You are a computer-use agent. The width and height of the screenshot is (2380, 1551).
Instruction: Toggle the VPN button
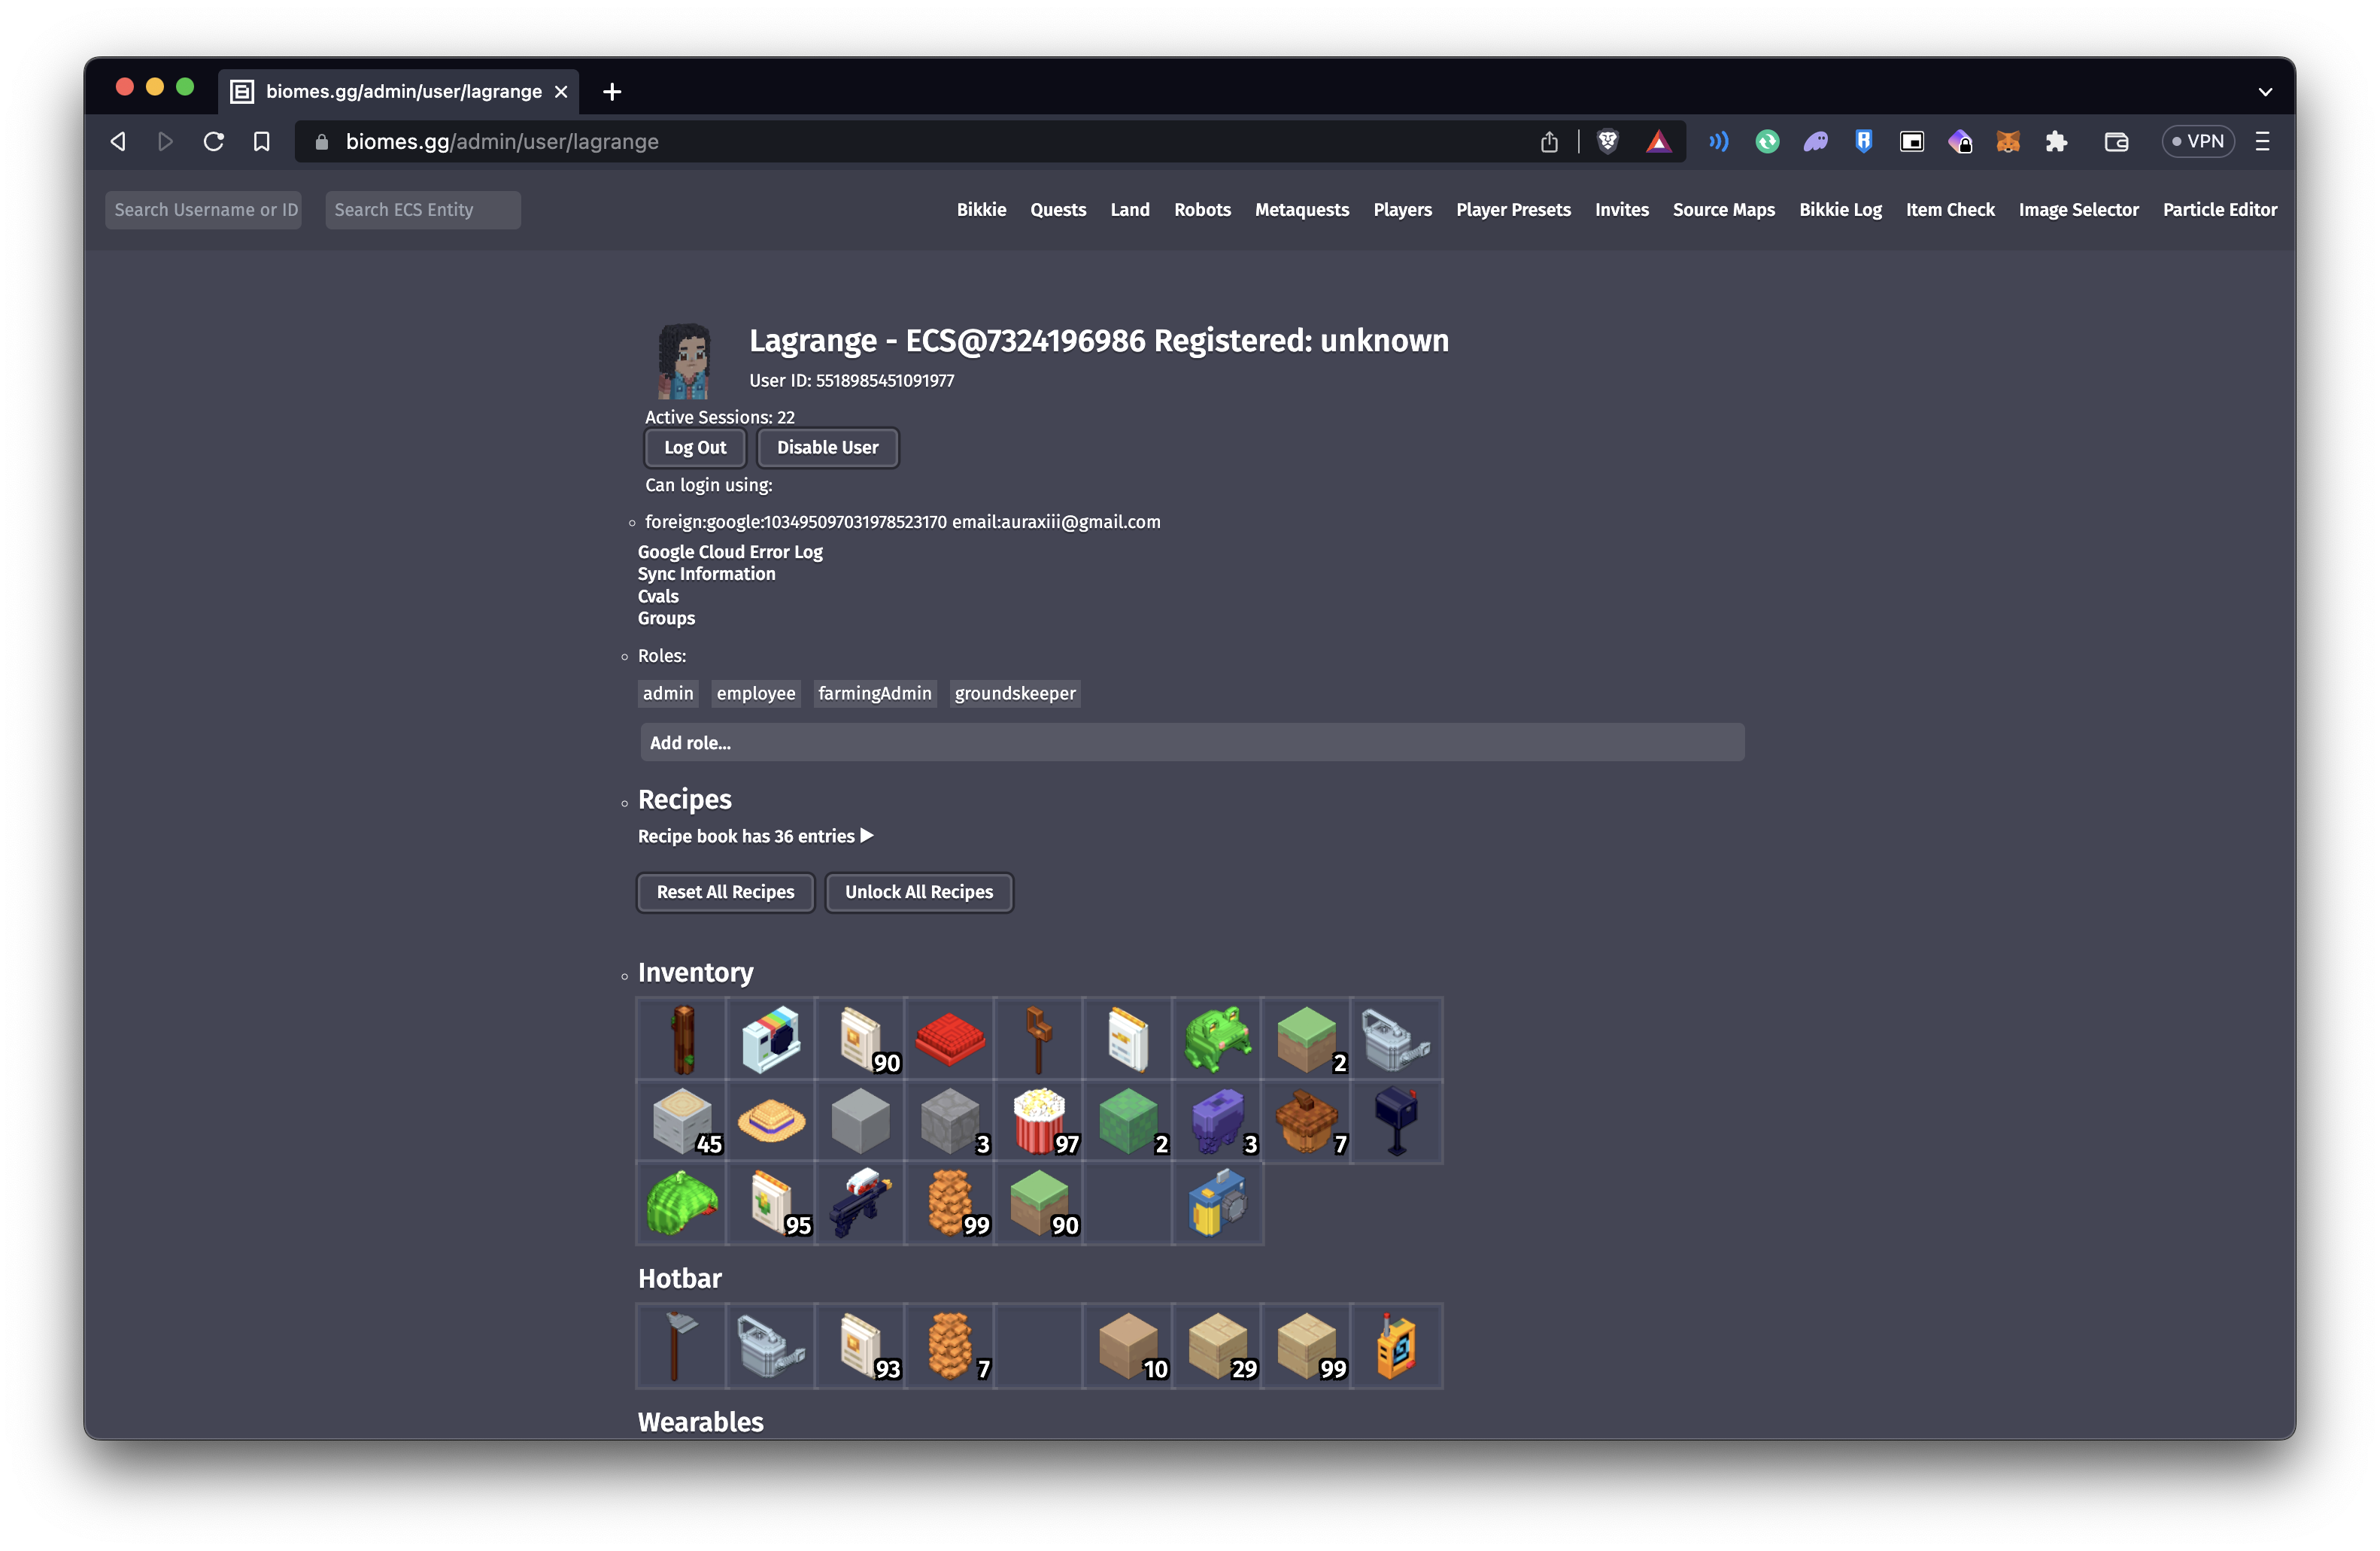coord(2197,142)
